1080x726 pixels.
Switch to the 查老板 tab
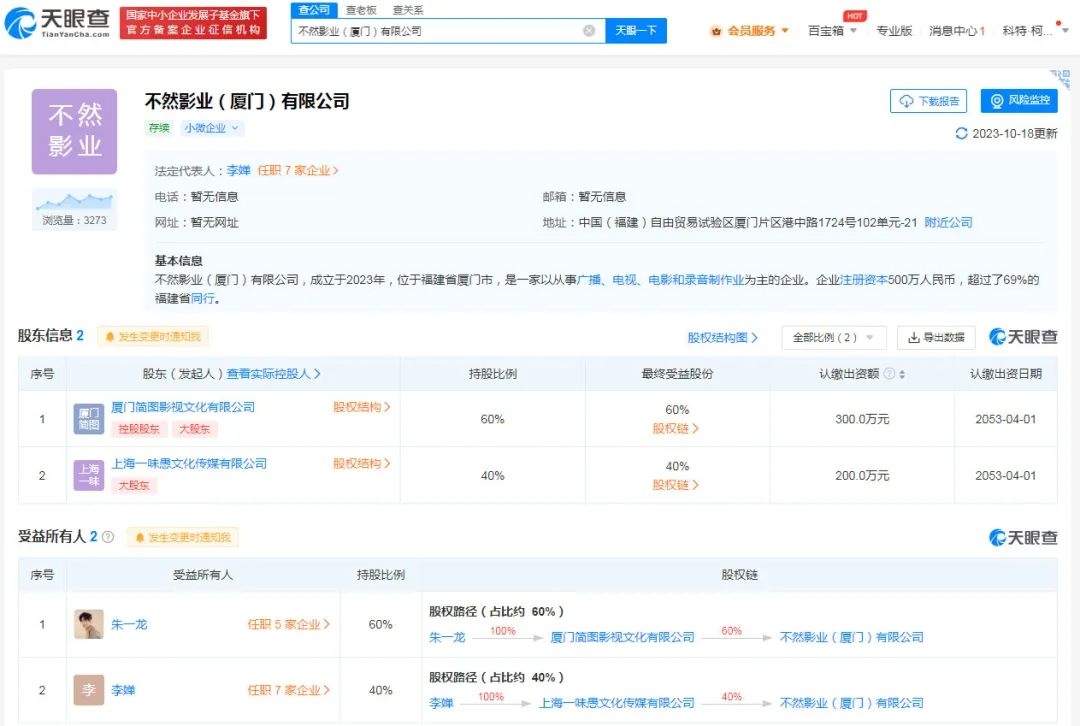click(361, 10)
